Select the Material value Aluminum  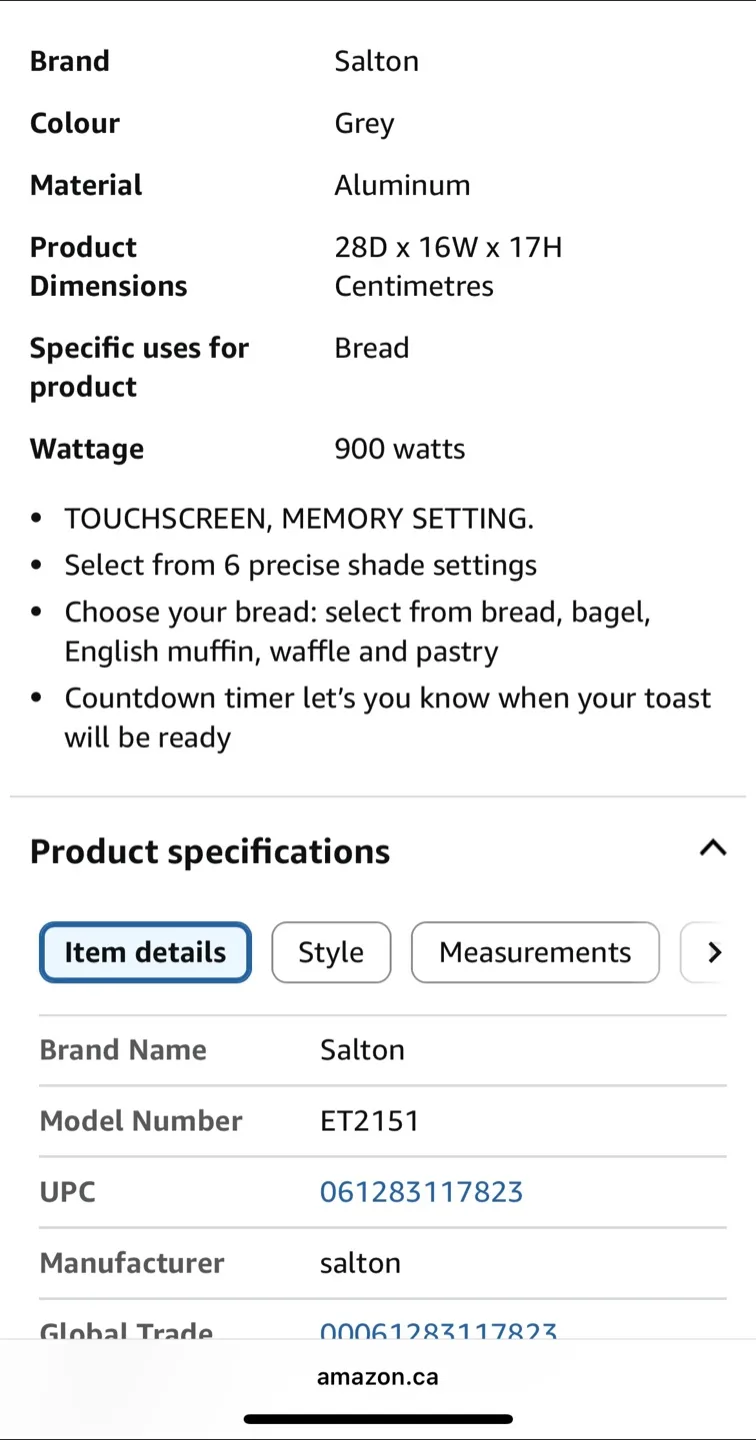tap(402, 185)
